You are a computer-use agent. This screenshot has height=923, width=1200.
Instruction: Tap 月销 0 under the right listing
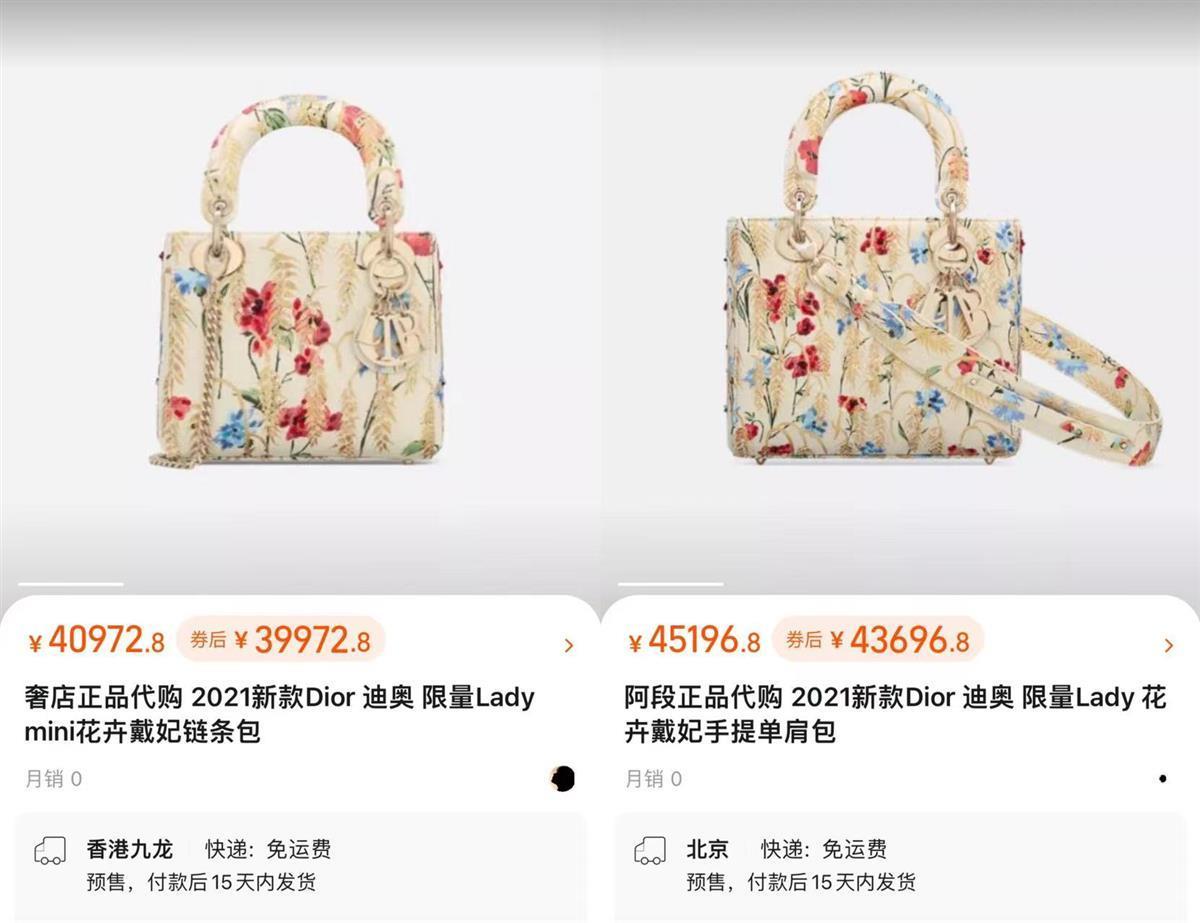click(x=653, y=779)
